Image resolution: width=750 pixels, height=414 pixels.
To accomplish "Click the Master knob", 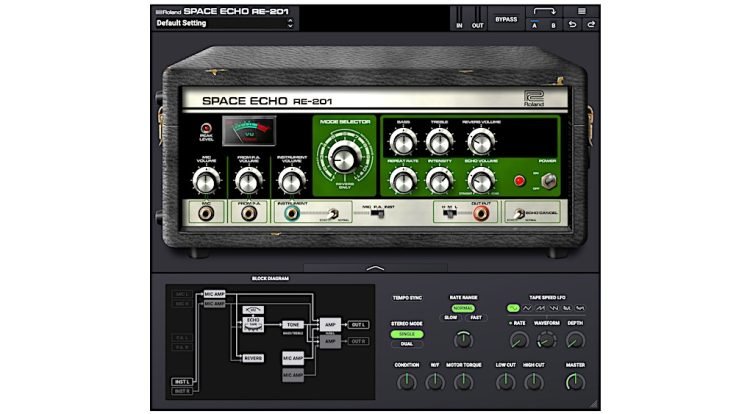I will pos(574,381).
